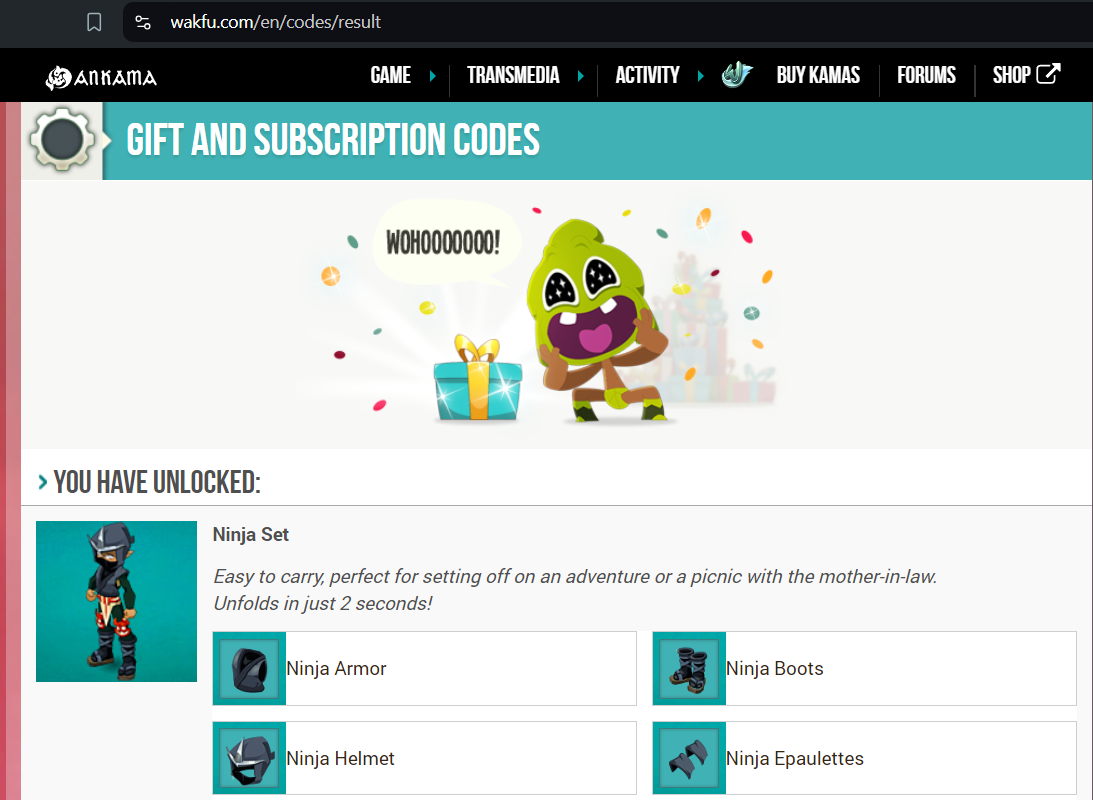The height and width of the screenshot is (800, 1093).
Task: Click the Ninja Boots item icon
Action: [689, 669]
